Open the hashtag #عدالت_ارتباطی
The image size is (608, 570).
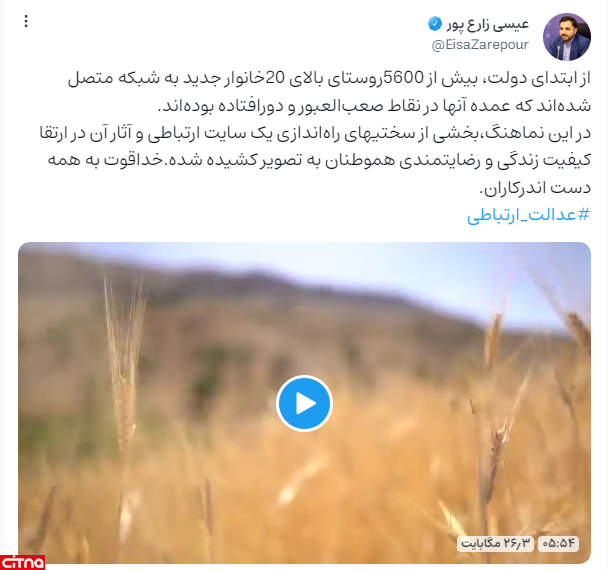(529, 214)
